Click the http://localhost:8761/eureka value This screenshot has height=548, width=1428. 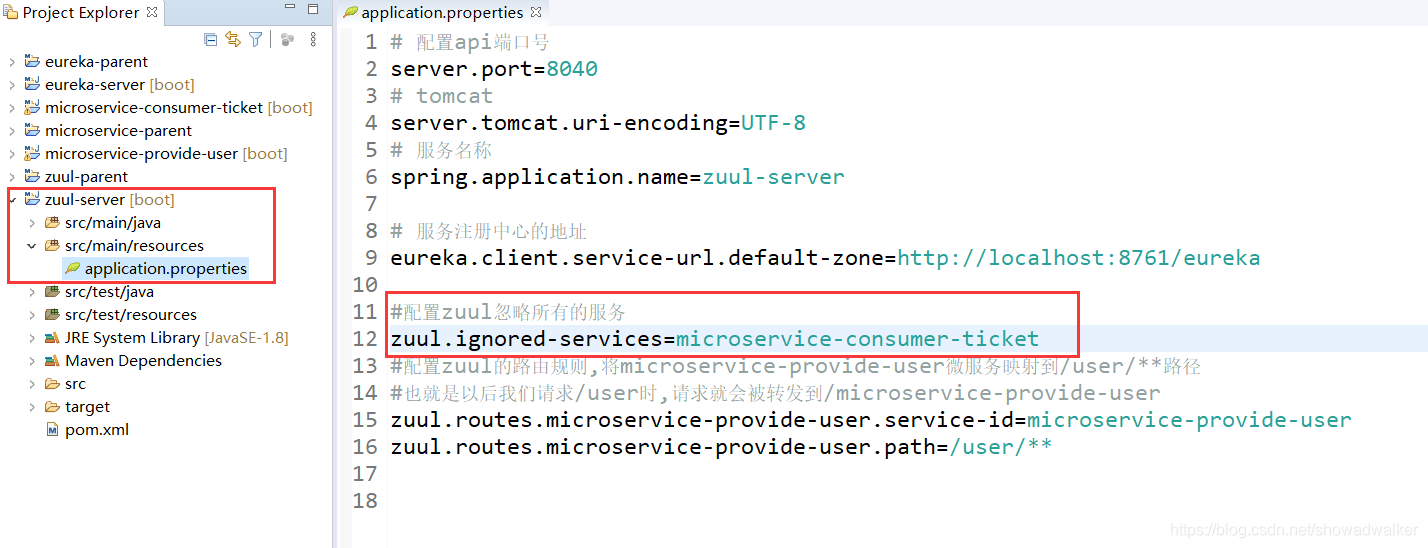click(x=1078, y=258)
